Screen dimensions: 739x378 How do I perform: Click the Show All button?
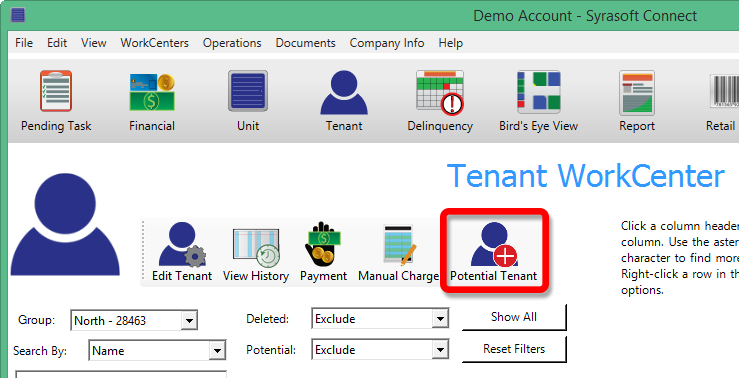[514, 317]
